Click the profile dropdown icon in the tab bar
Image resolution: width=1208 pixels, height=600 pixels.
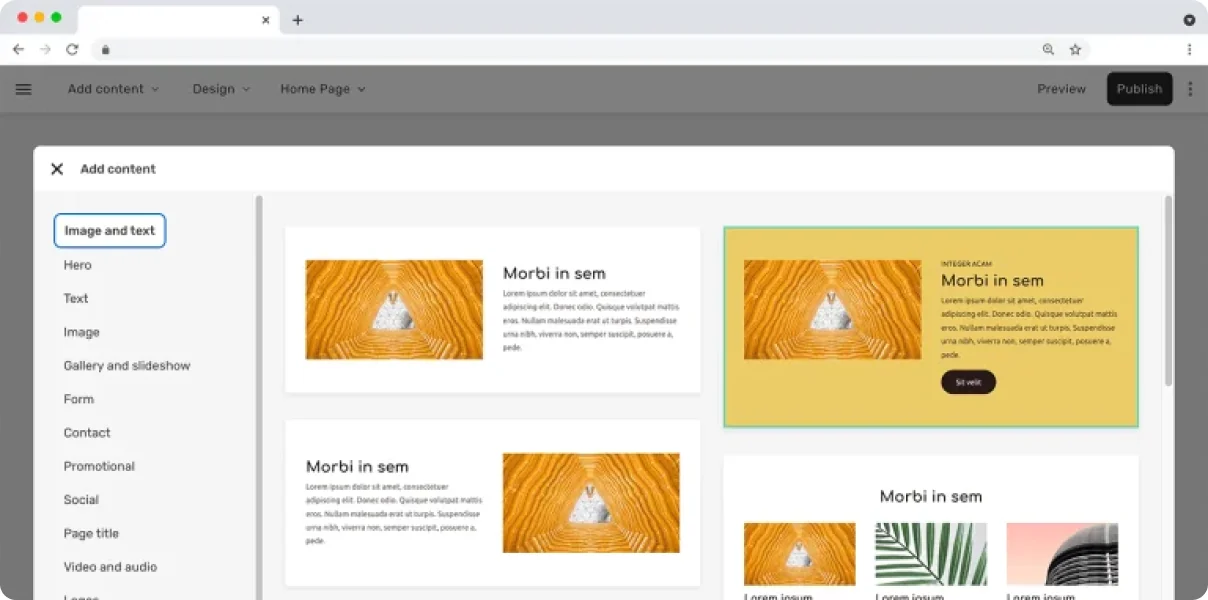tap(1189, 20)
